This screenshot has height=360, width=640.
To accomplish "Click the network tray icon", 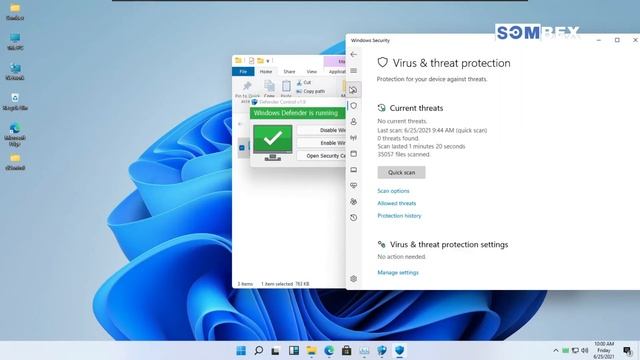I will point(575,350).
